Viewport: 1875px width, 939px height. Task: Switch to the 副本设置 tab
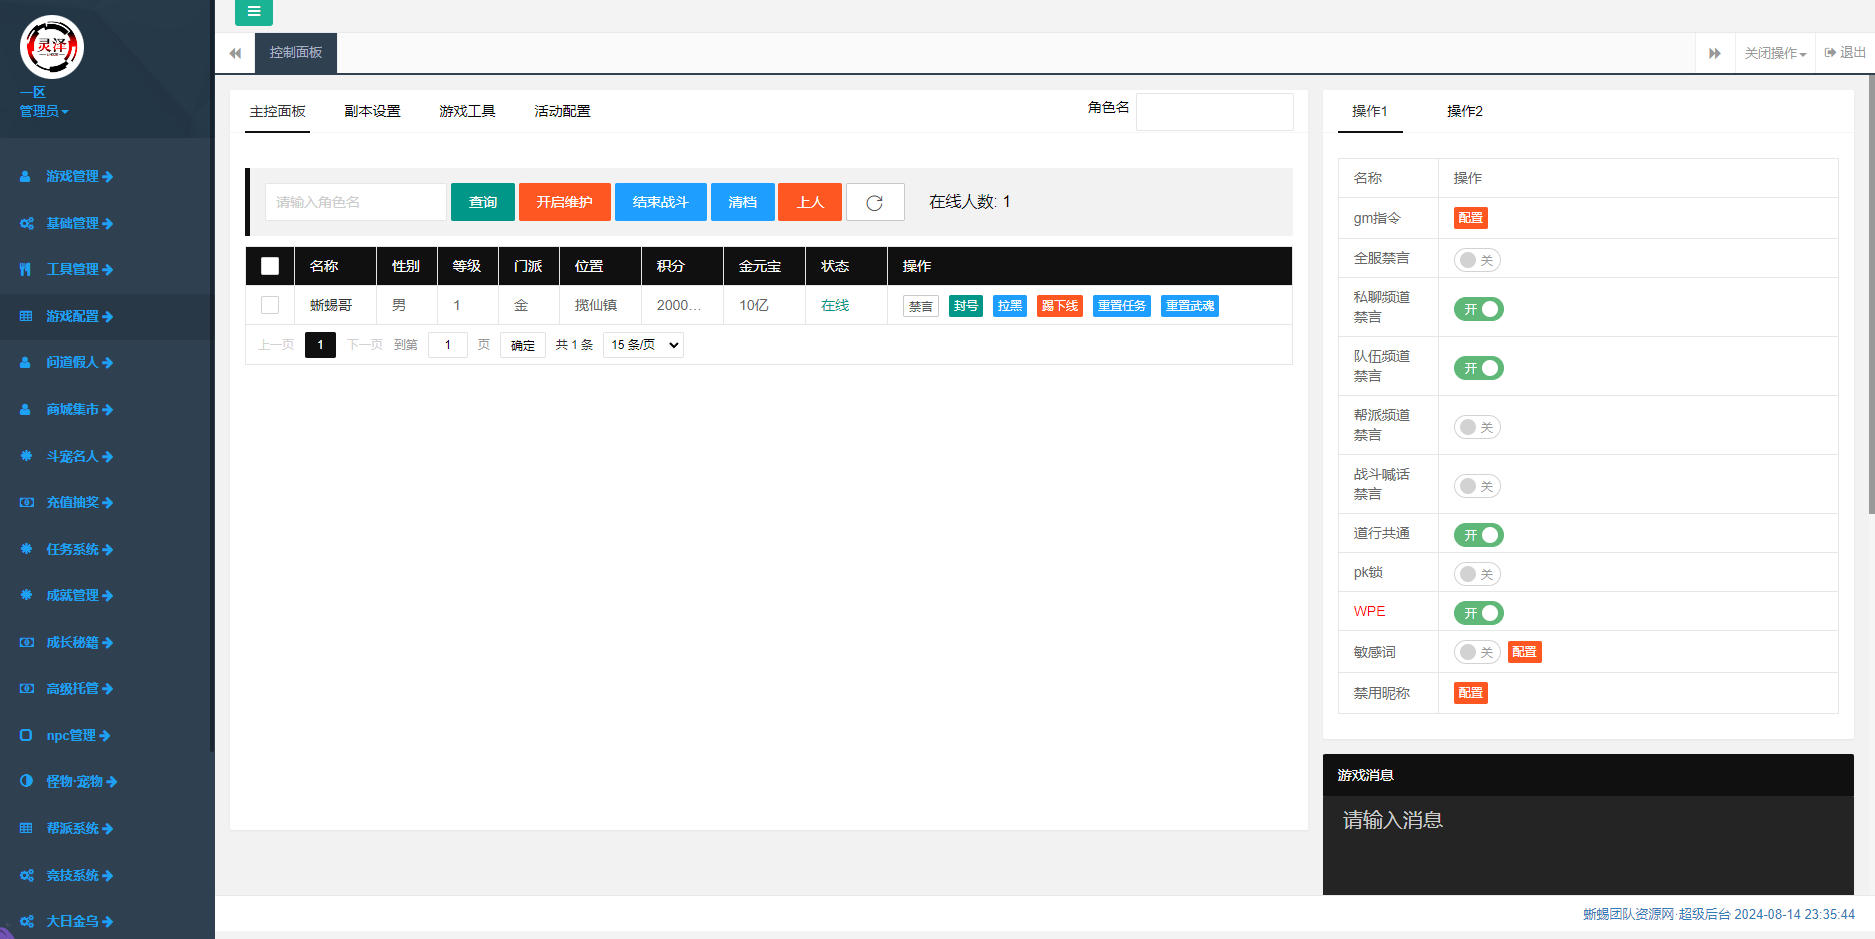coord(372,111)
